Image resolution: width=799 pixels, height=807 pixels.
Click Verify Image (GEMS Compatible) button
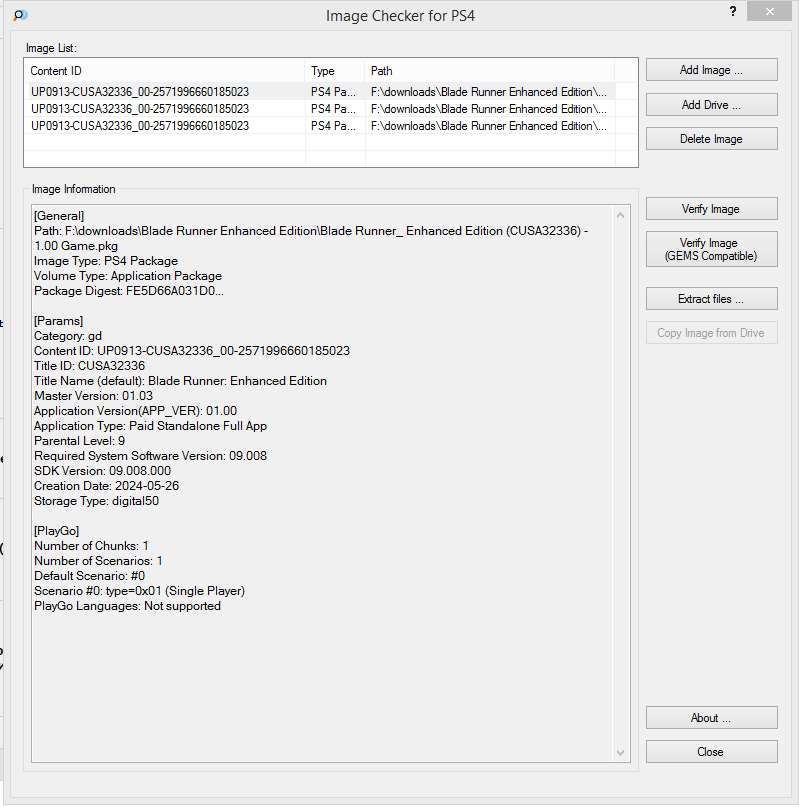(711, 249)
